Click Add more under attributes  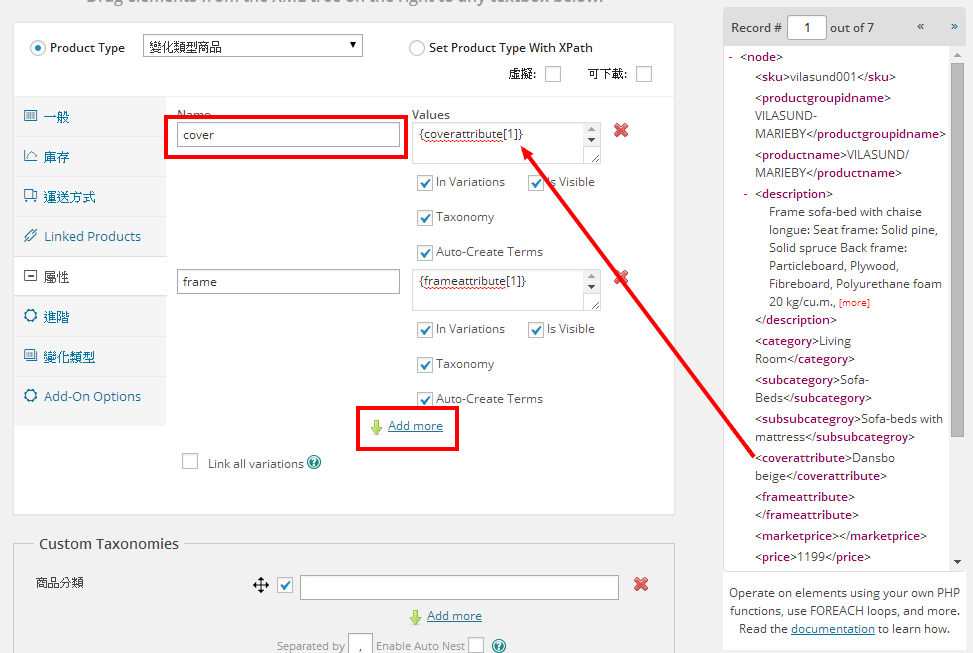click(414, 426)
